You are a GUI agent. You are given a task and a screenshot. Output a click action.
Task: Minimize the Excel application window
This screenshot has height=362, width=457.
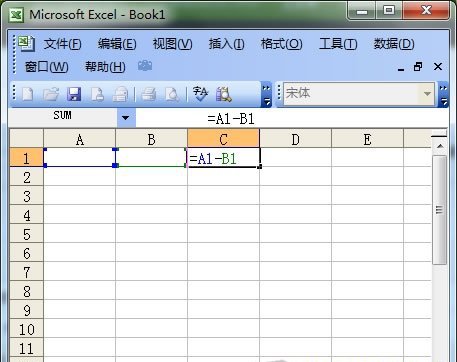[362, 11]
